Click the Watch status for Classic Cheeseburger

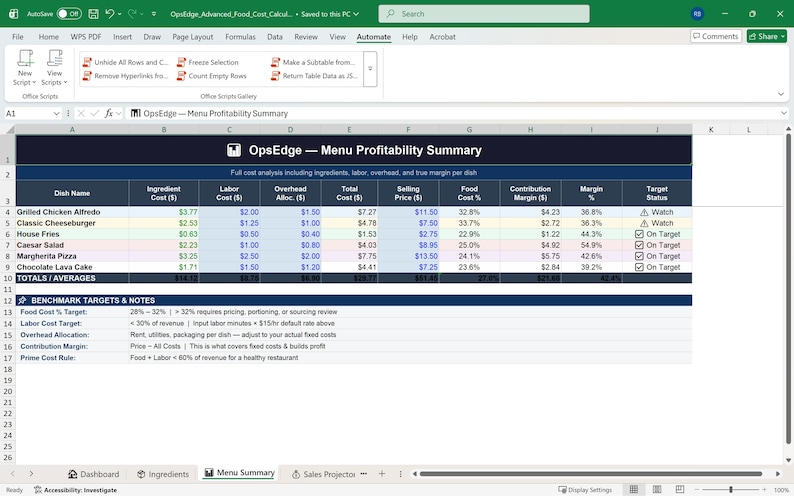pos(657,223)
